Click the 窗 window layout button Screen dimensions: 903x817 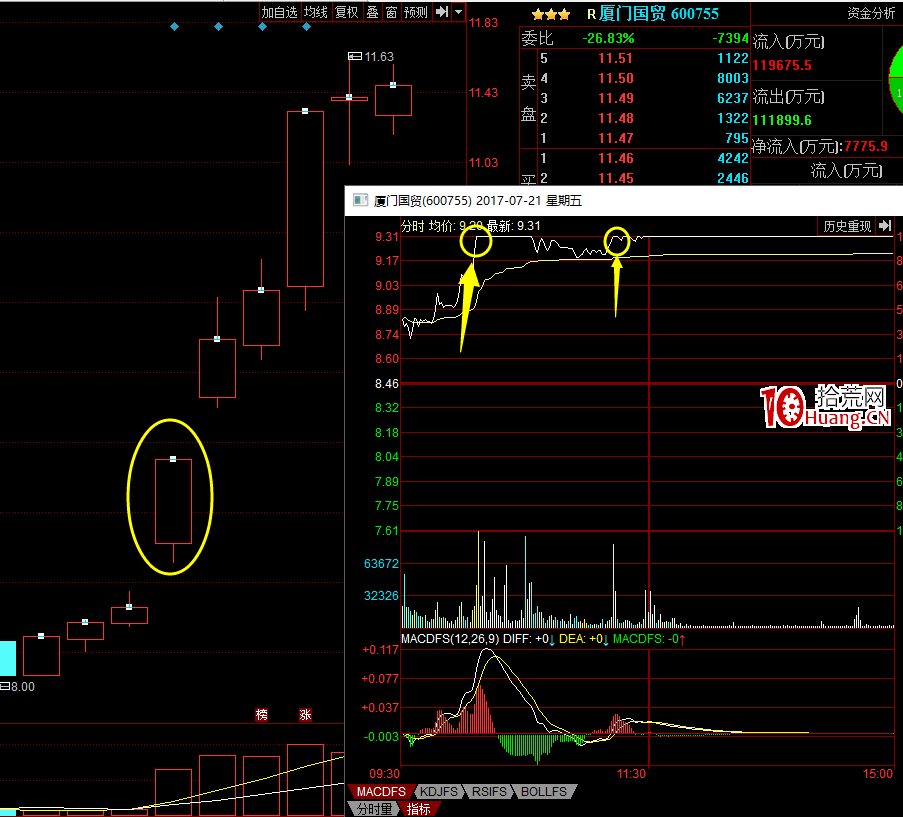click(392, 12)
